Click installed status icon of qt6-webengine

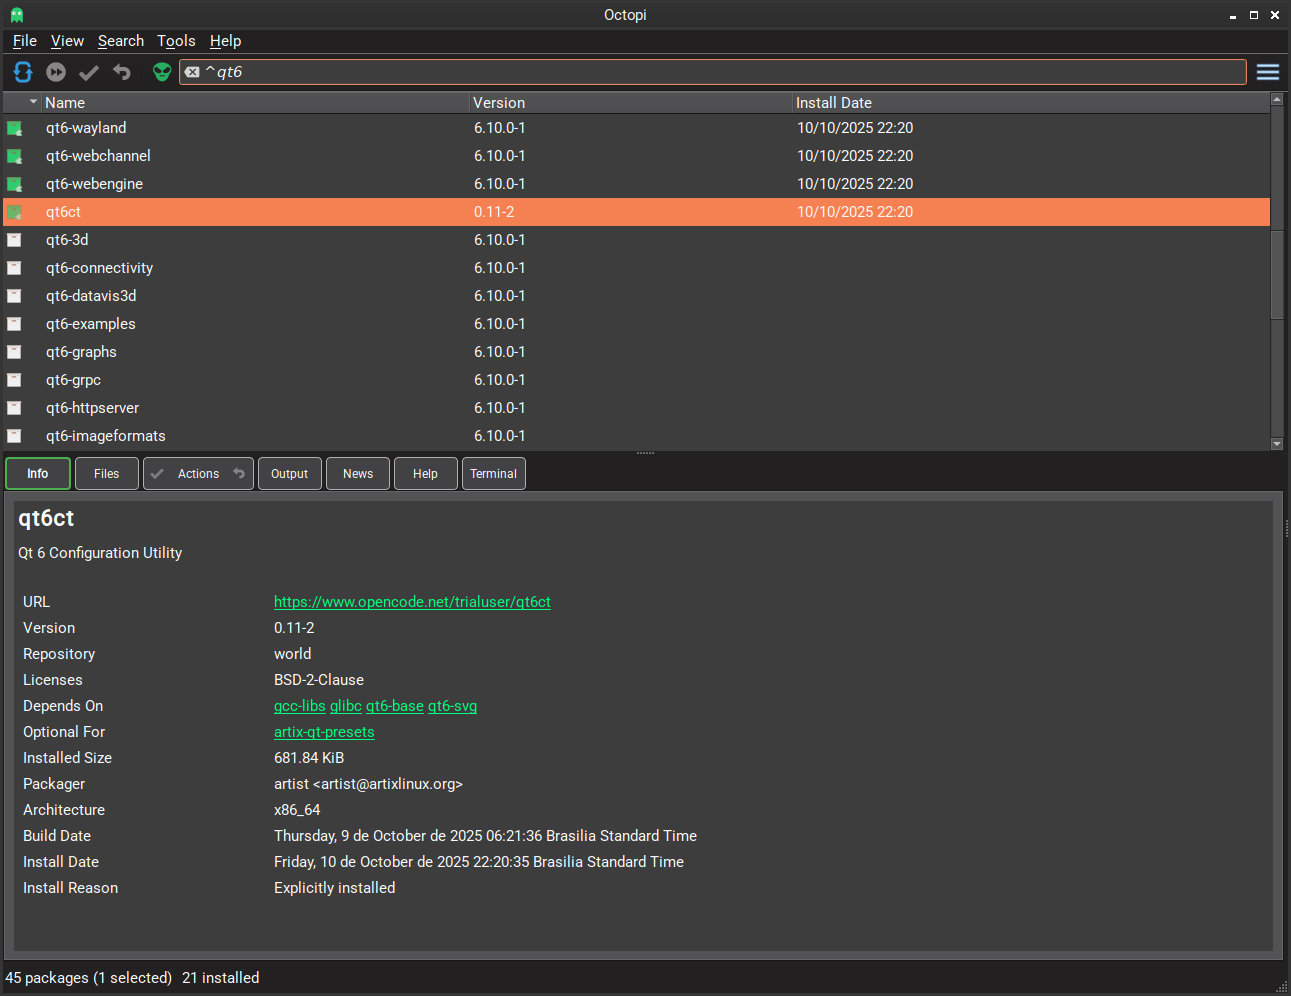(x=15, y=184)
